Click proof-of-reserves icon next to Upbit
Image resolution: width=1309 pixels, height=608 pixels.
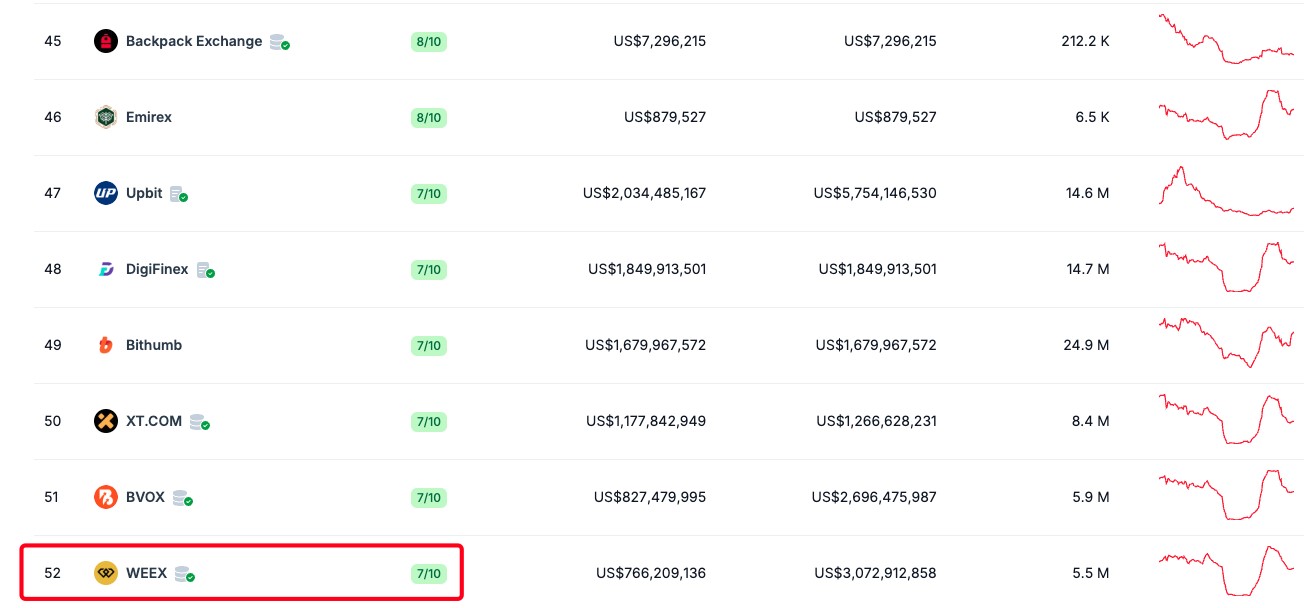pos(179,194)
